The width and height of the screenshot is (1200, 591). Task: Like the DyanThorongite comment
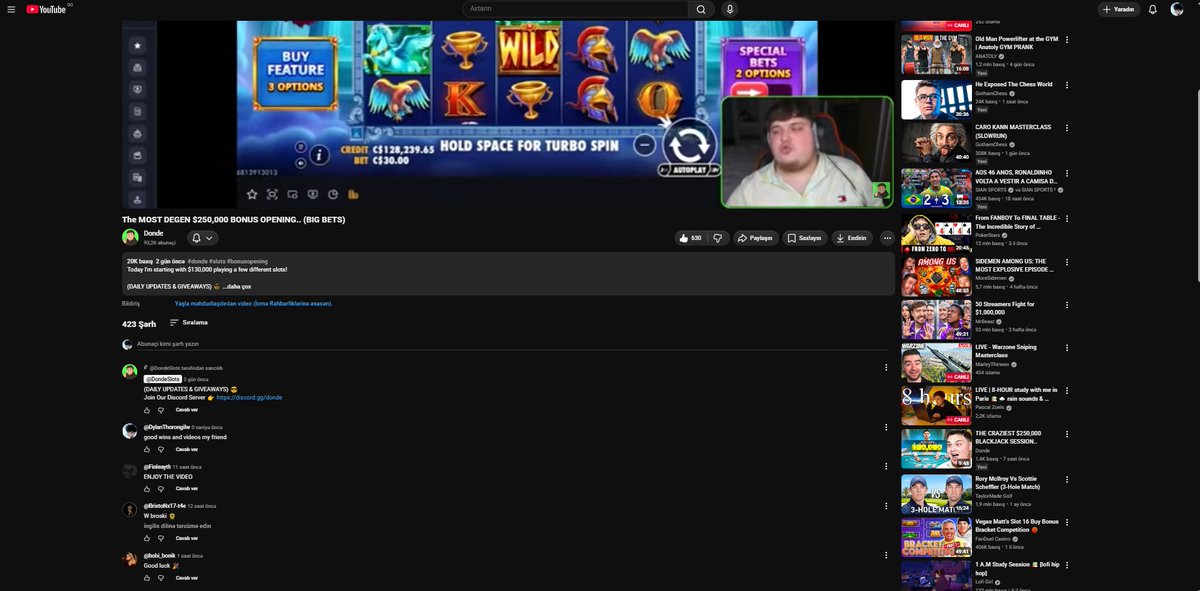point(147,450)
